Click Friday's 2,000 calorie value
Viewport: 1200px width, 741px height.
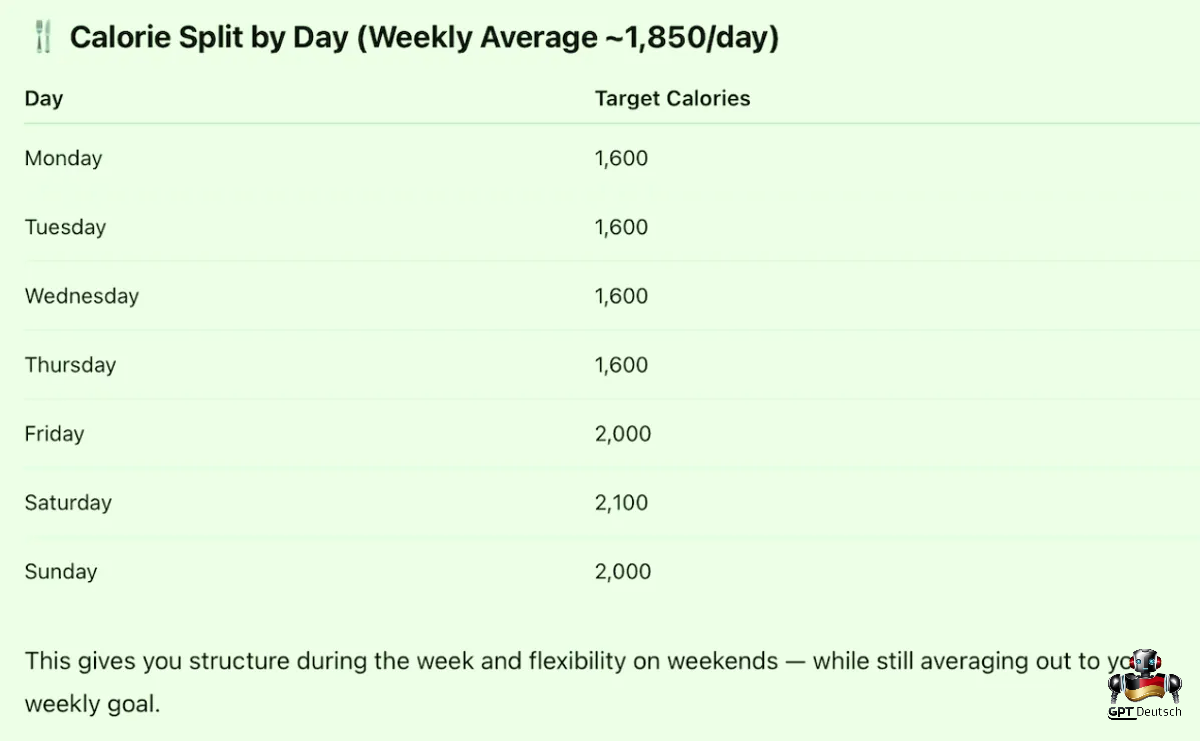tap(623, 434)
